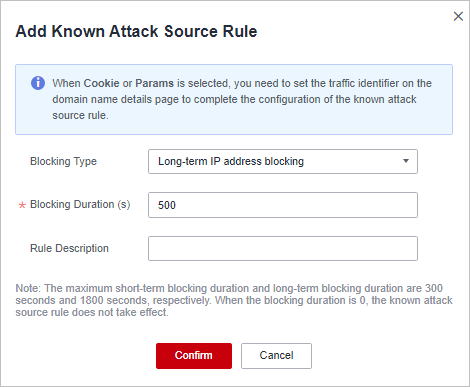
Task: Click the dropdown arrow beside Long-term IP address blocking
Action: tap(406, 161)
